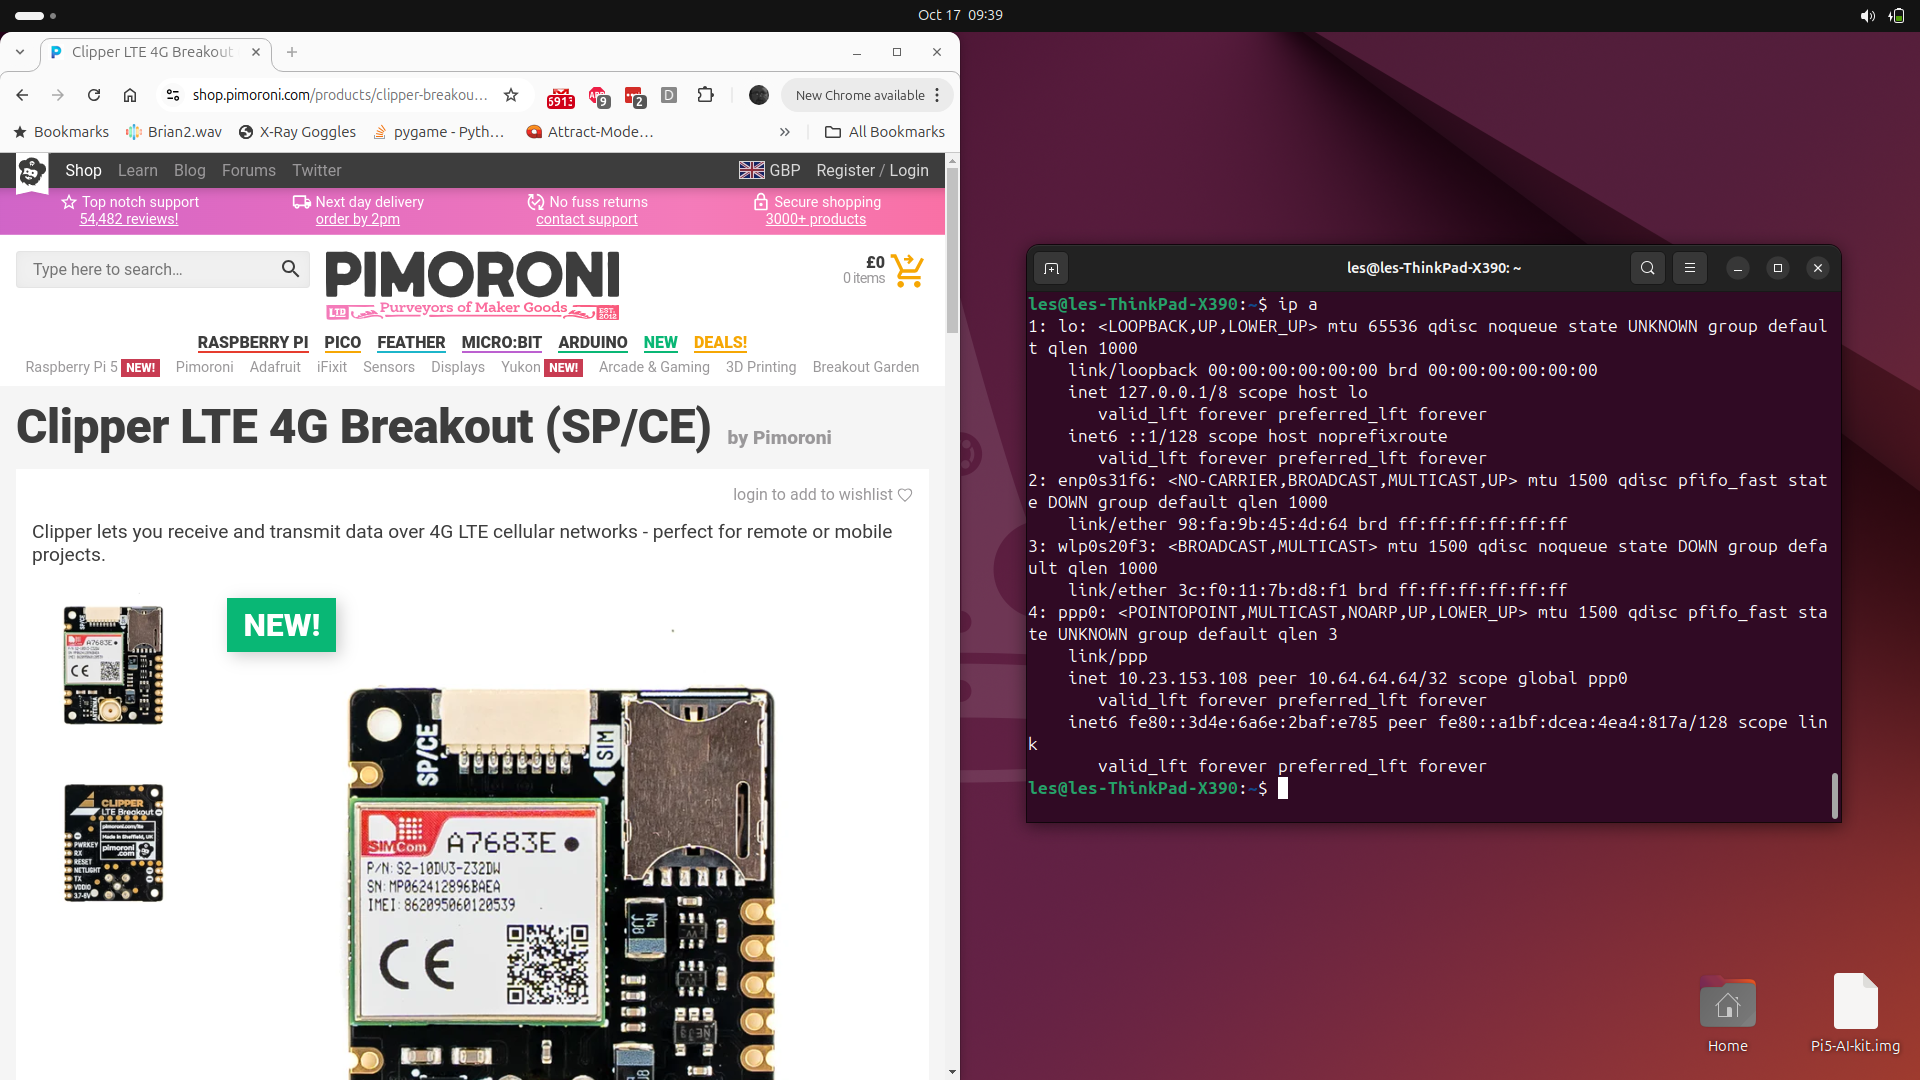Open the X-Ray Goggles bookmark

pos(297,132)
